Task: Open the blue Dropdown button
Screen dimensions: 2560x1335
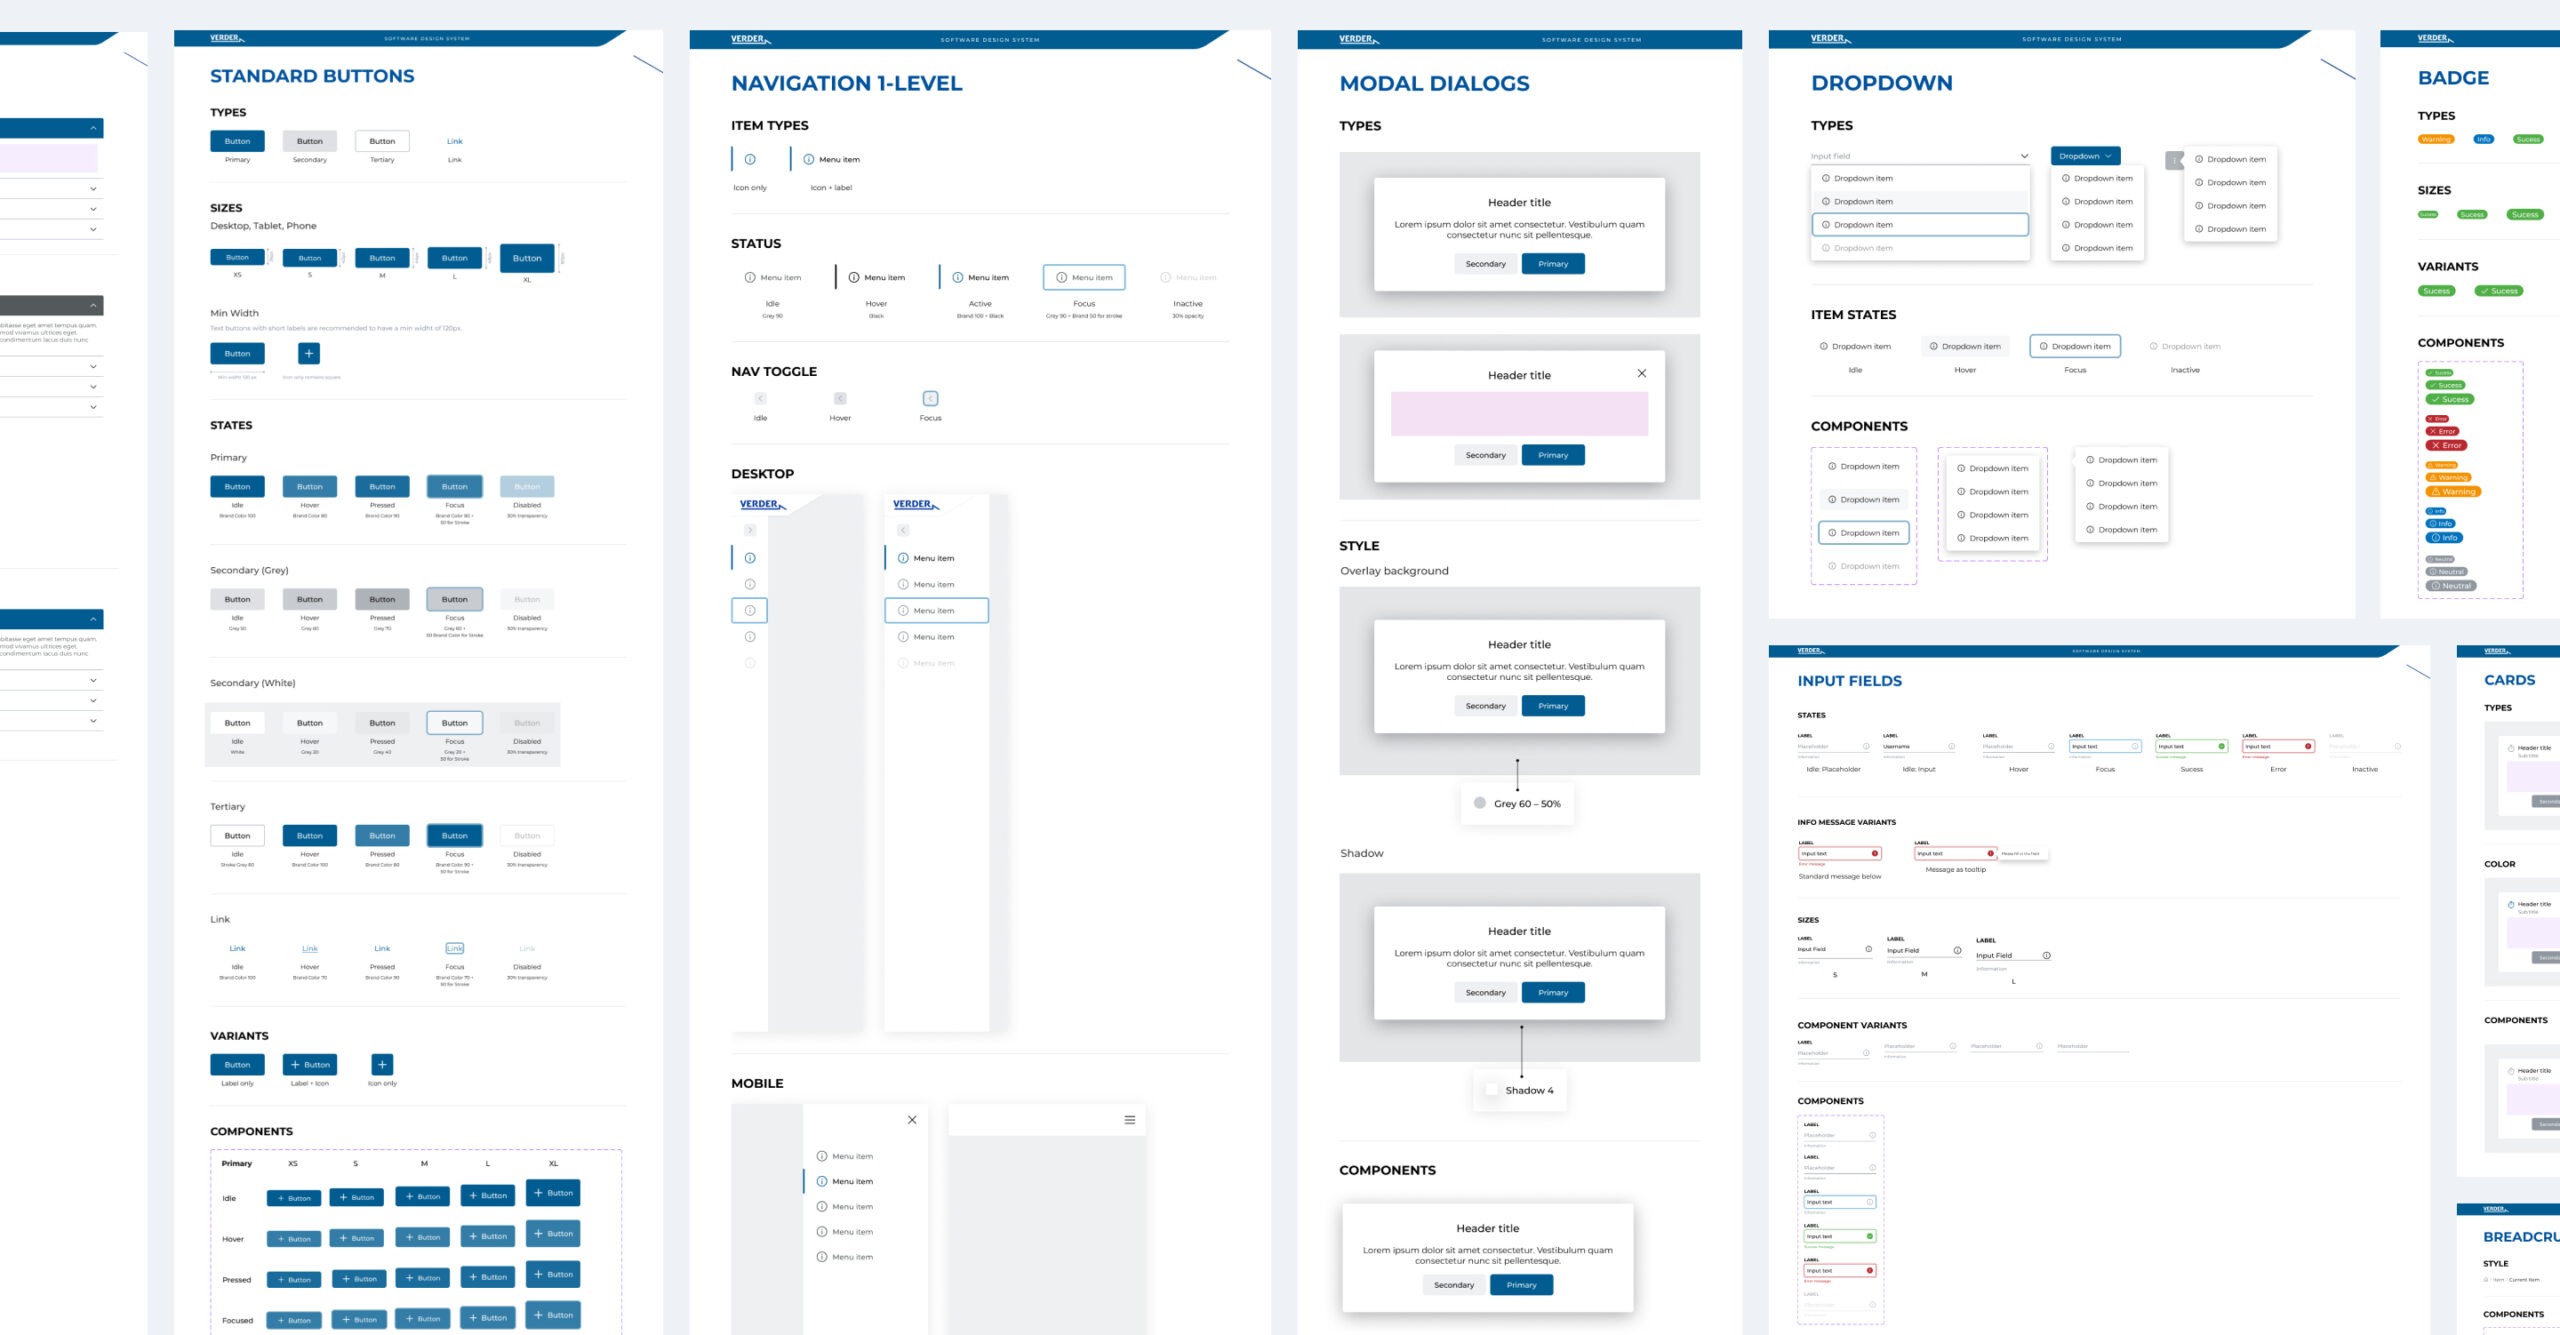Action: coord(2084,156)
